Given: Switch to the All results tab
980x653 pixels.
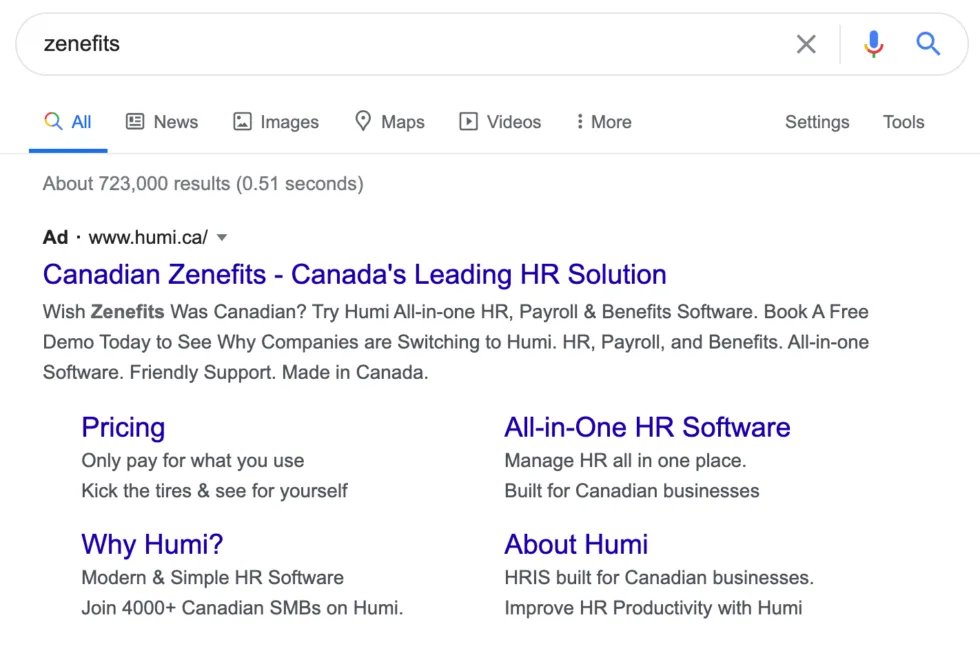Looking at the screenshot, I should coord(68,121).
